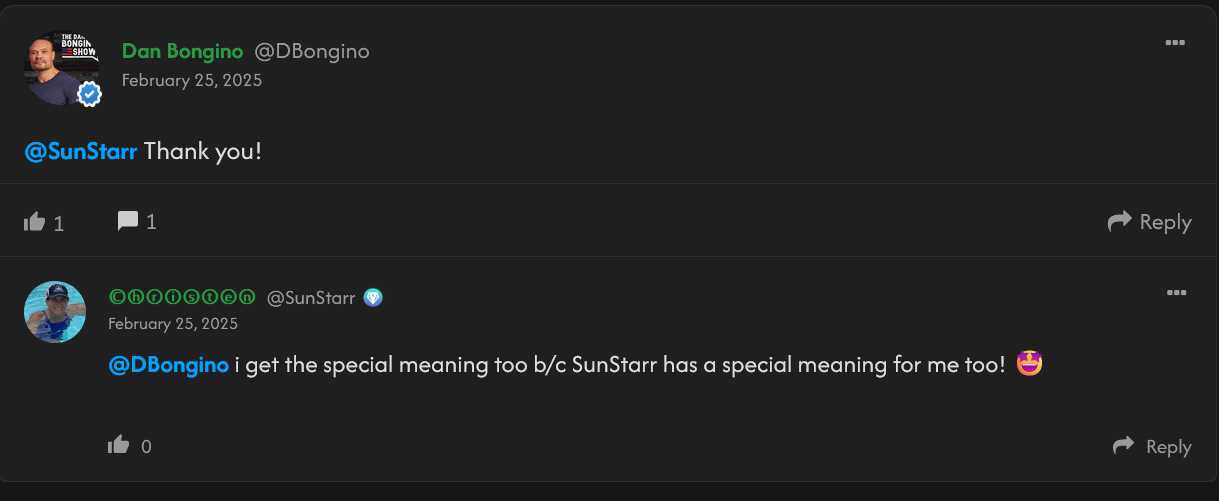The image size is (1219, 501).
Task: Open the February 25, 2025 timestamp under Dan Bongino
Action: click(192, 80)
